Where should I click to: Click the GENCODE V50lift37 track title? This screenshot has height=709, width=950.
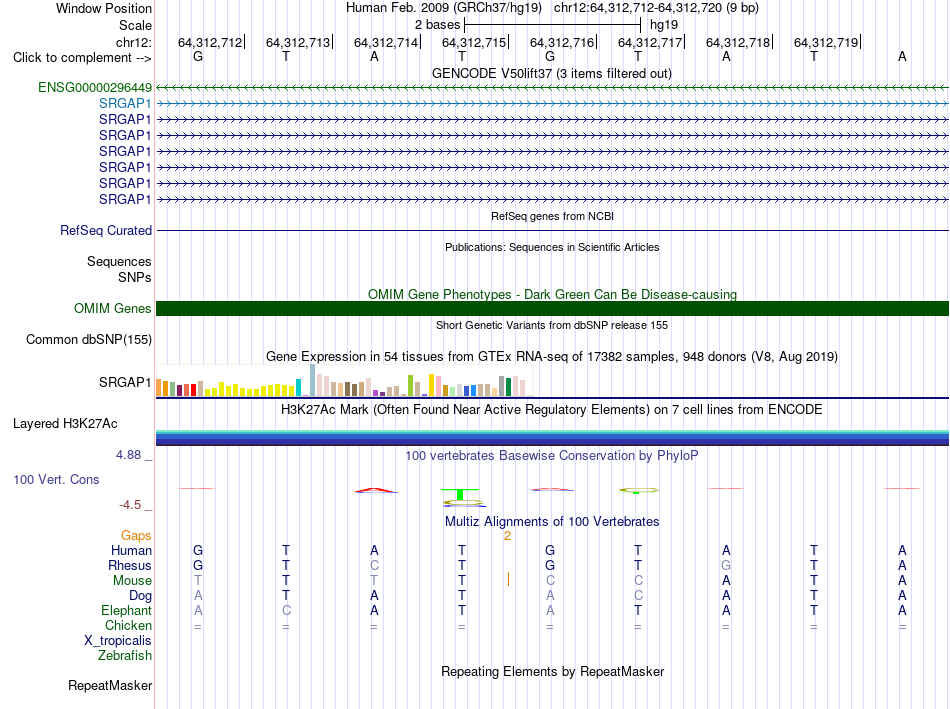click(x=552, y=73)
